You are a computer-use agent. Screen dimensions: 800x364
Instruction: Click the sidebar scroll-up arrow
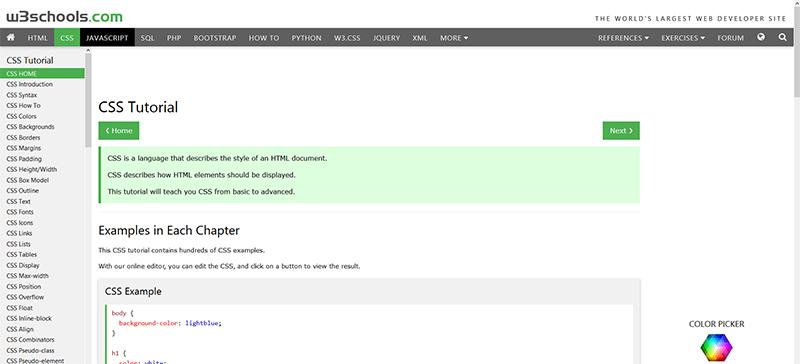88,50
